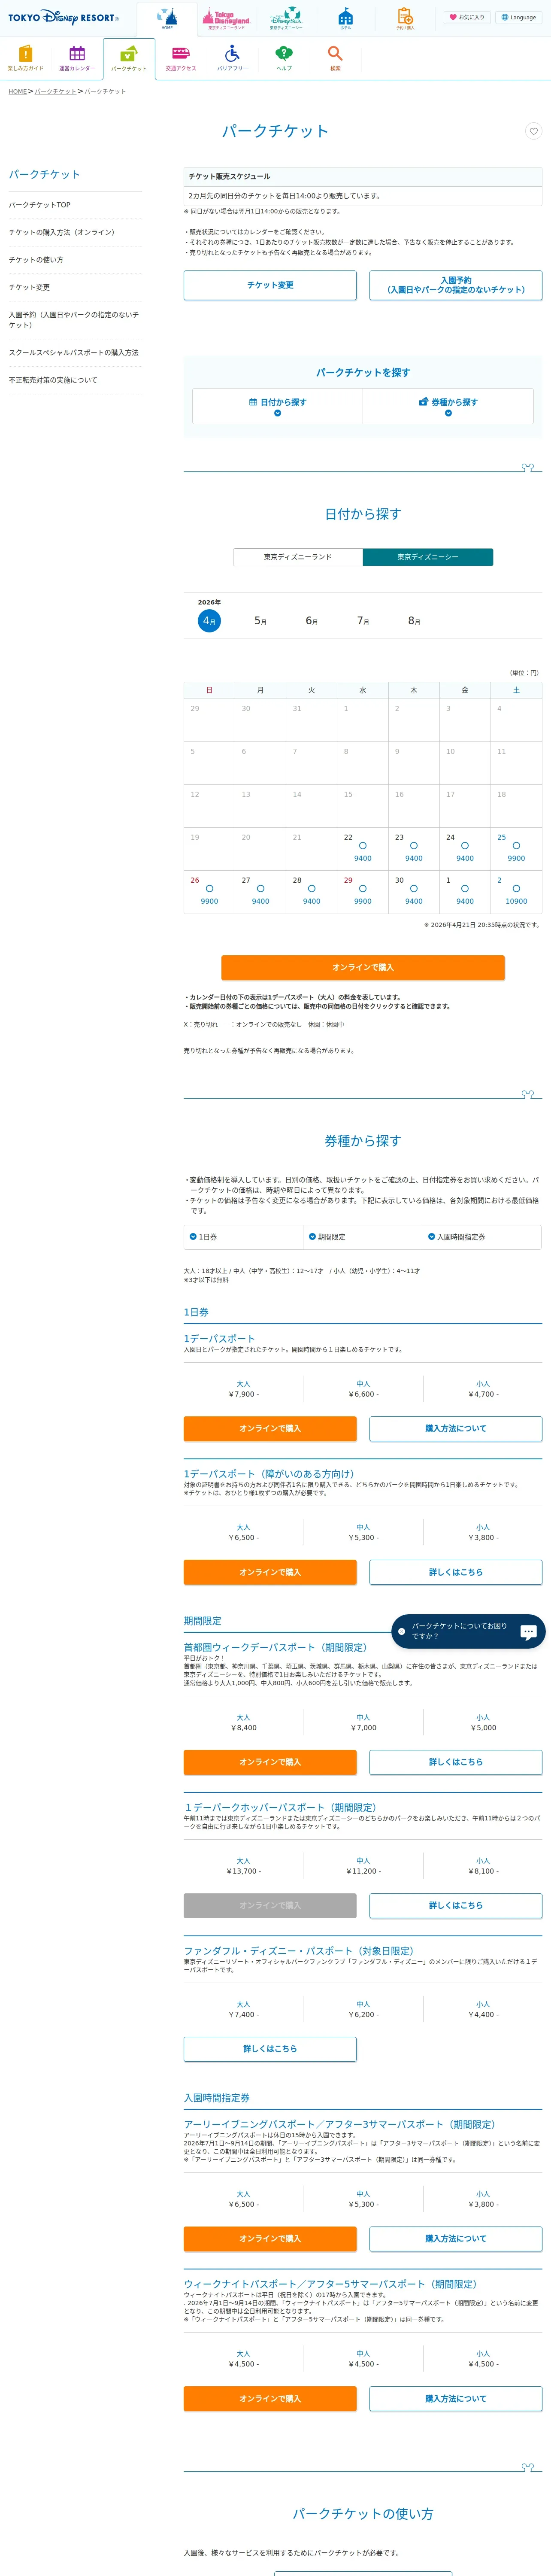Click 入園予約 (no date-specified ticket) button
Image resolution: width=551 pixels, height=2576 pixels.
(x=456, y=285)
